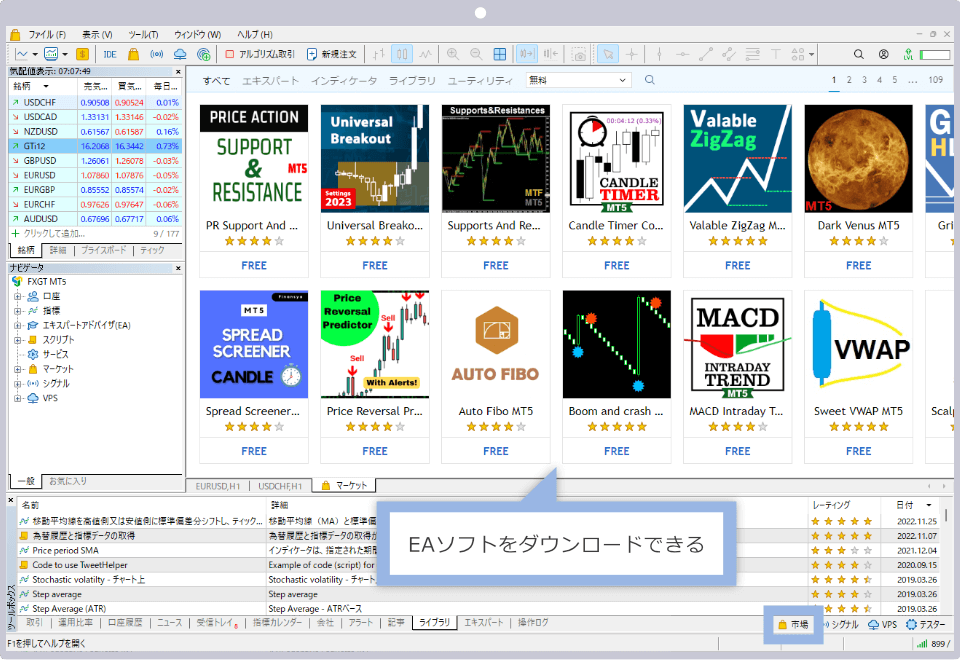Select the crosshair cursor mode
This screenshot has width=960, height=660.
coord(632,54)
